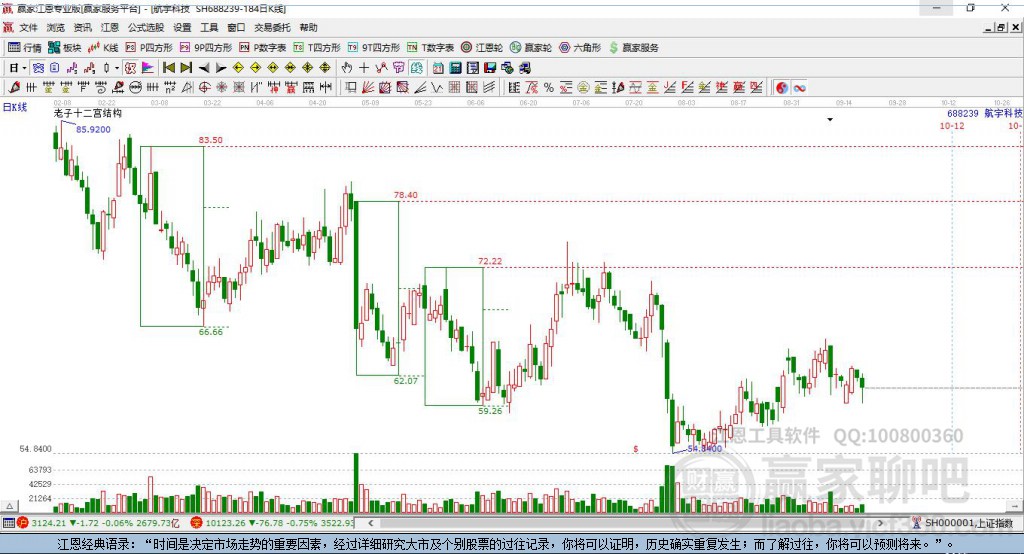This screenshot has width=1024, height=554.
Task: Click the 老子十二宫结构 chart label
Action: 88,113
